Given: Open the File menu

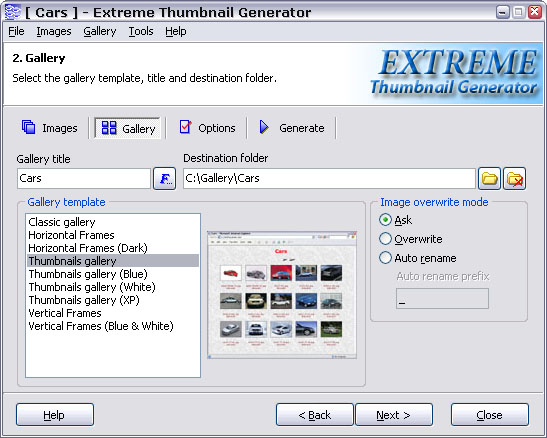Looking at the screenshot, I should click(16, 31).
